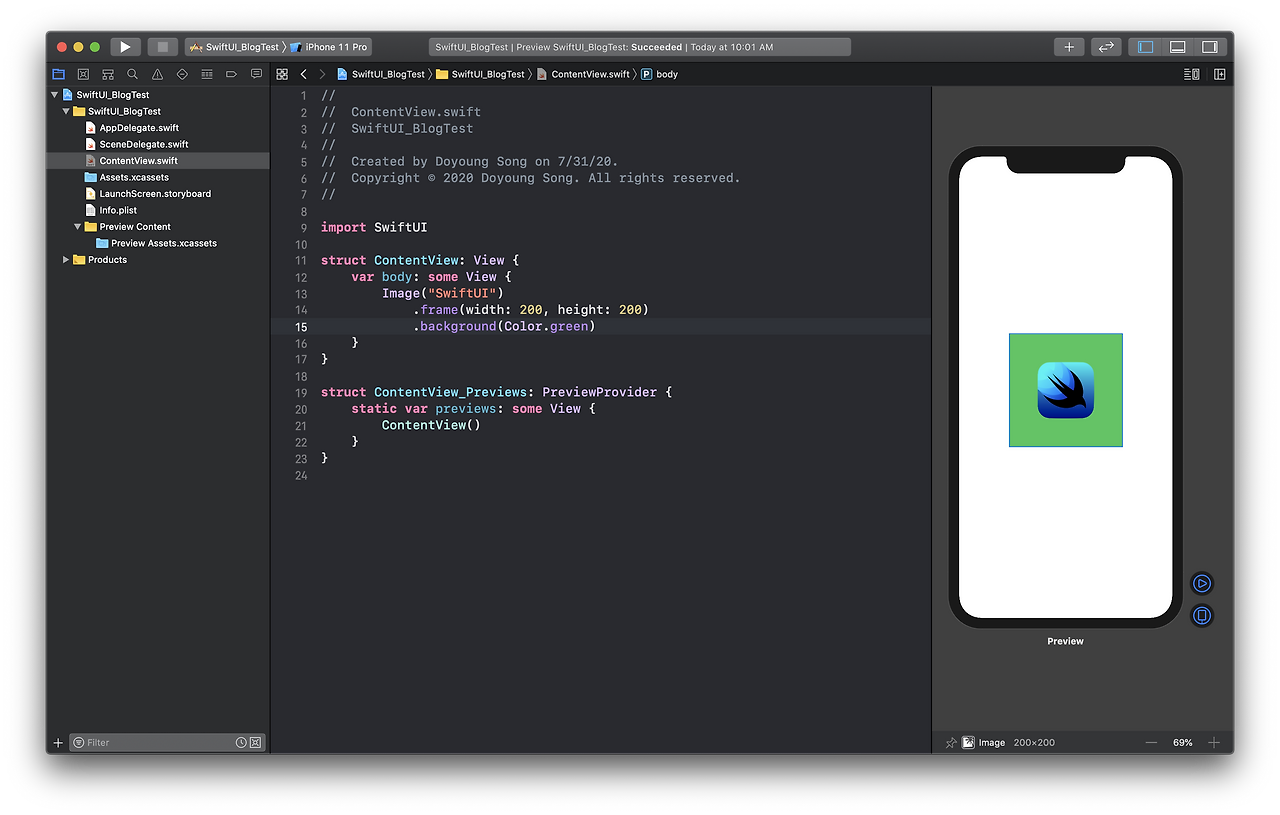The image size is (1280, 815).
Task: Click the ".frame(width: 200, height: 200)" line
Action: pyautogui.click(x=531, y=310)
